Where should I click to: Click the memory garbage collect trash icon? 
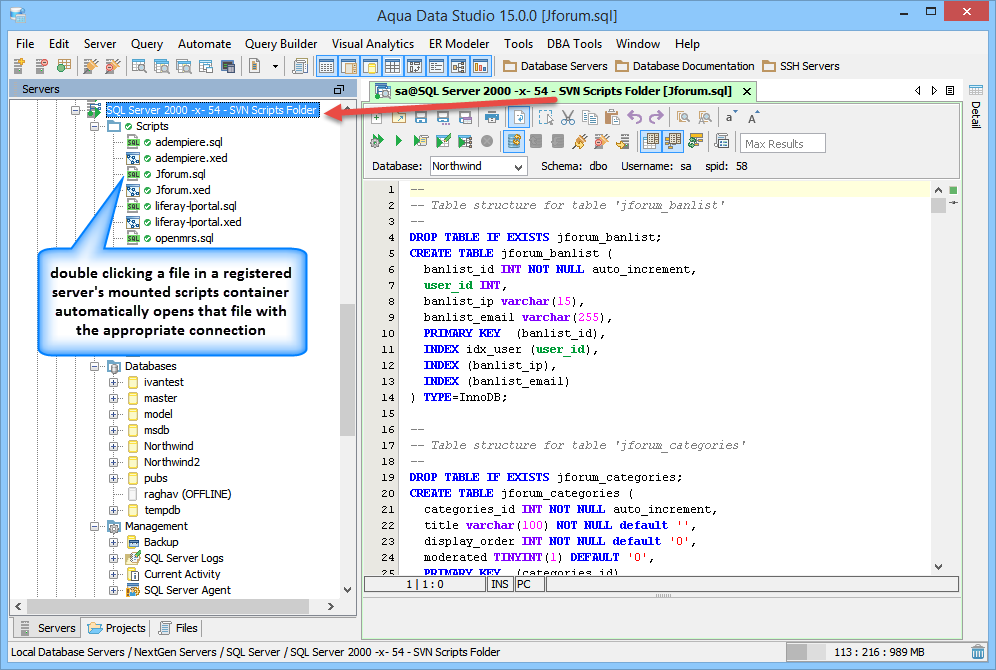click(x=978, y=652)
